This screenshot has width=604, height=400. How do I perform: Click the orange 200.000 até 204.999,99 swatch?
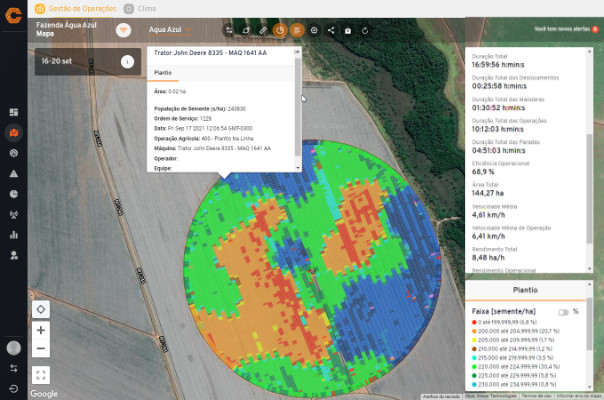474,331
